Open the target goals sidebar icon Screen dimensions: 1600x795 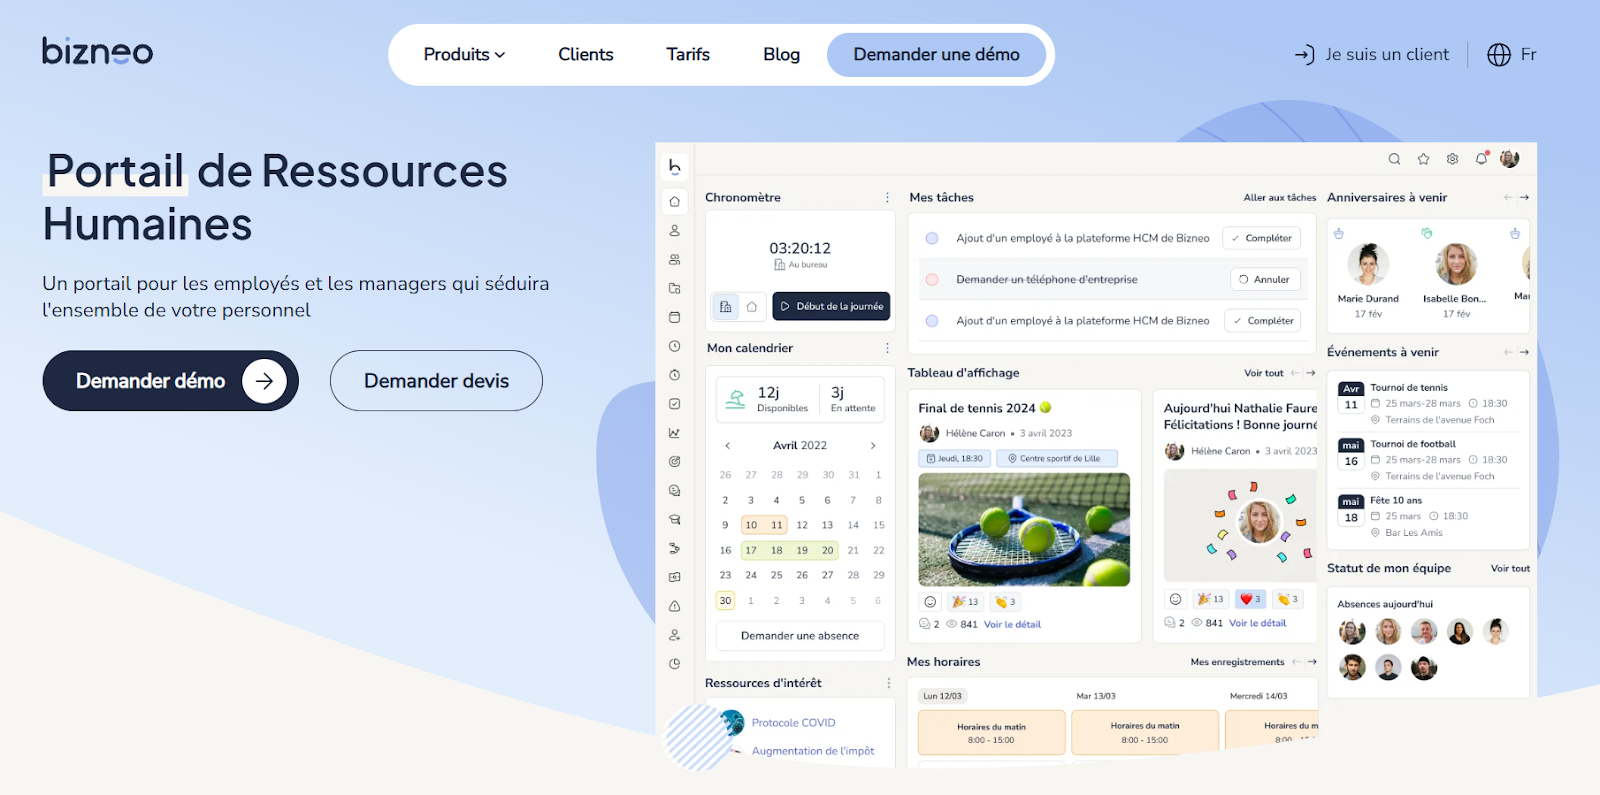[675, 462]
